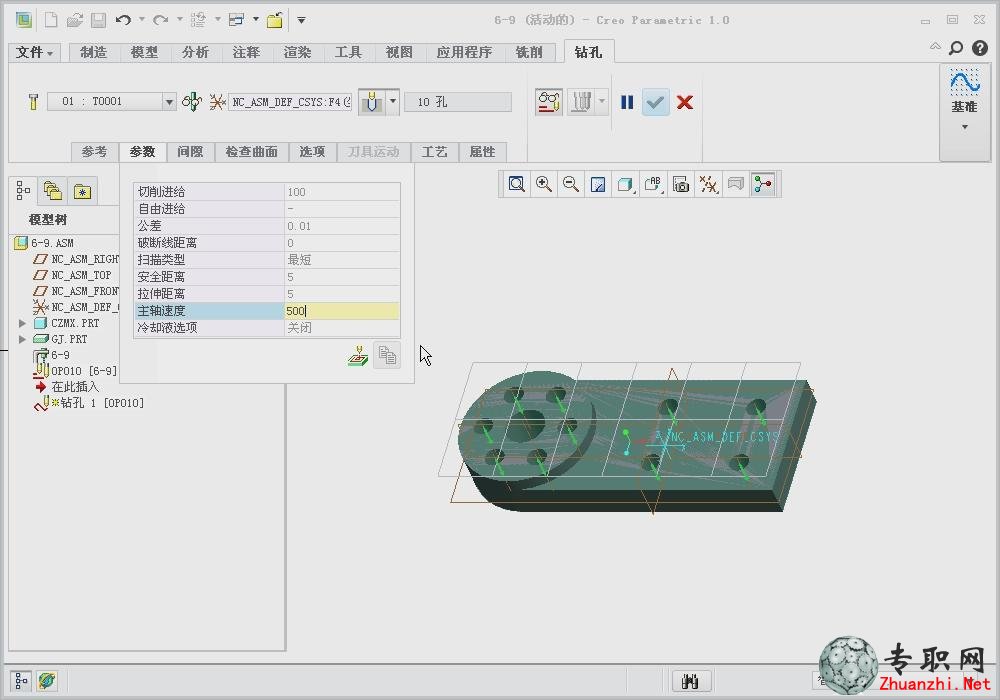Click the 10 孔 holes collector field
The height and width of the screenshot is (700, 1000).
click(458, 102)
